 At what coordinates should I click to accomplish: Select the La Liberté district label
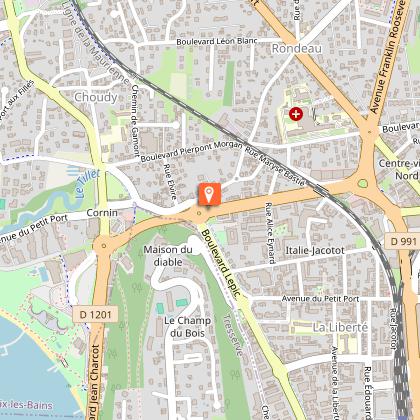pos(340,327)
